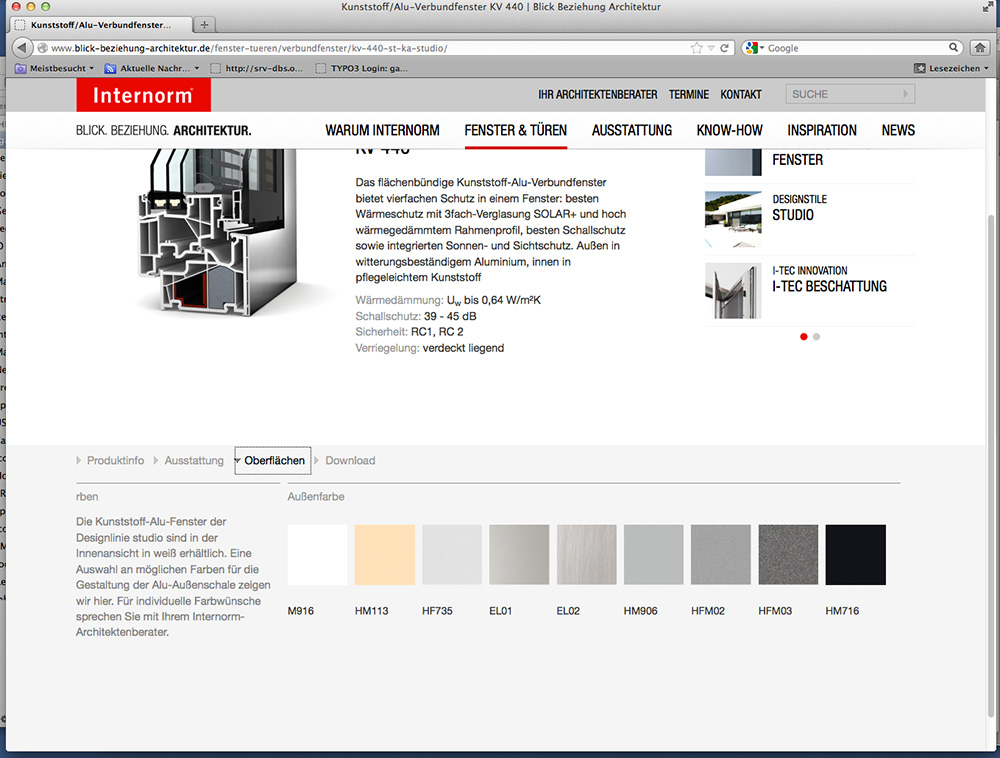The height and width of the screenshot is (758, 1000).
Task: Select the first red carousel dot
Action: tap(804, 337)
